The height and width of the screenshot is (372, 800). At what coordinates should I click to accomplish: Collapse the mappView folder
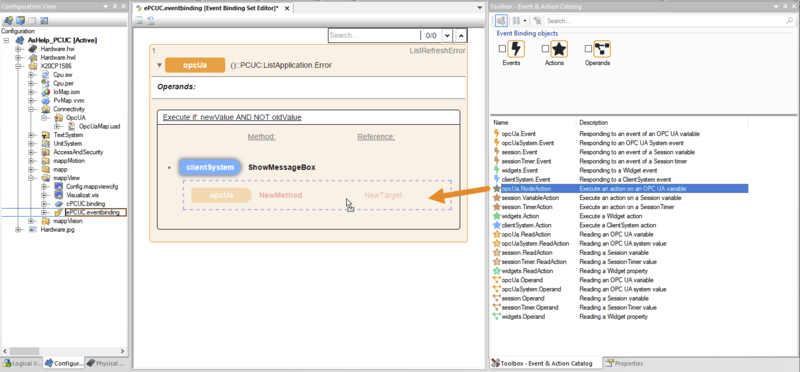point(32,178)
